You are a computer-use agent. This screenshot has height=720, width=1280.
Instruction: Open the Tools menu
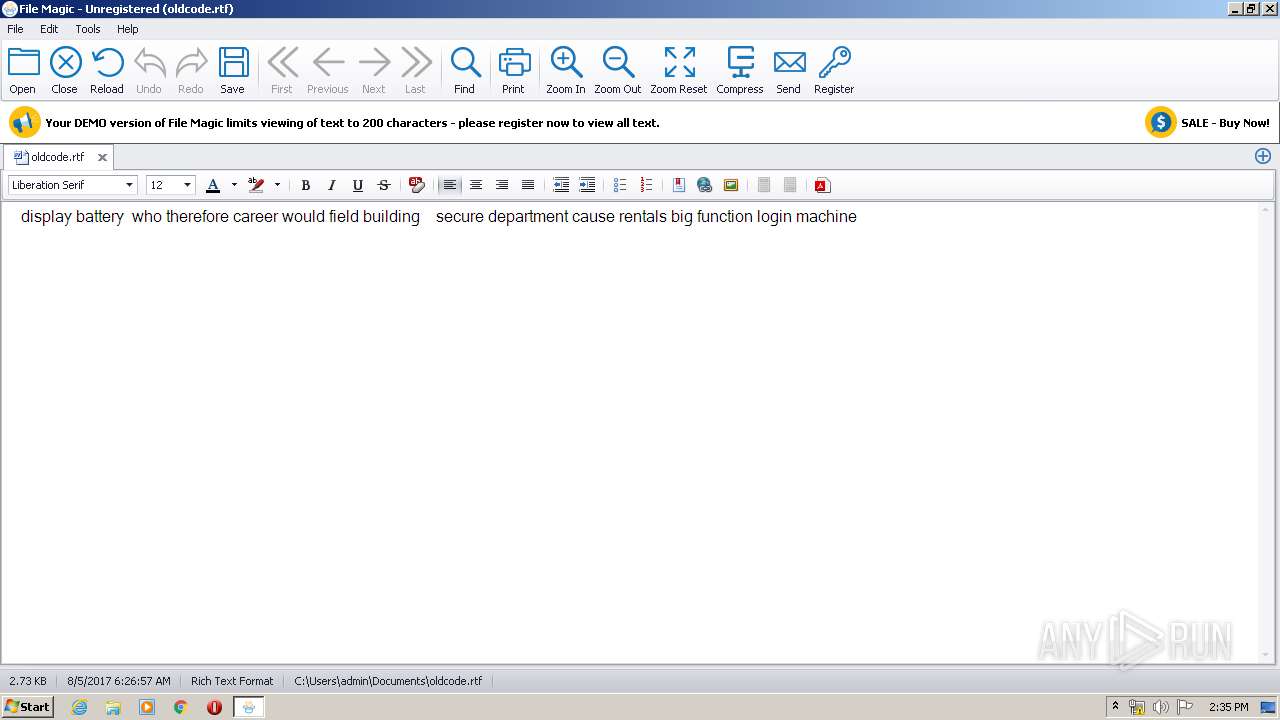coord(88,29)
